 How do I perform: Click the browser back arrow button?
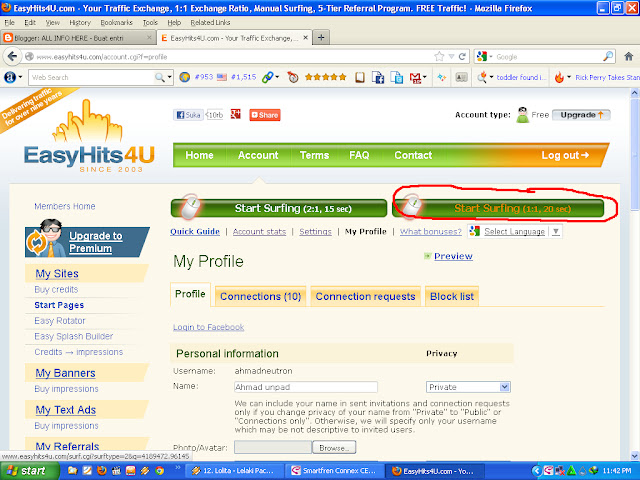coord(12,56)
